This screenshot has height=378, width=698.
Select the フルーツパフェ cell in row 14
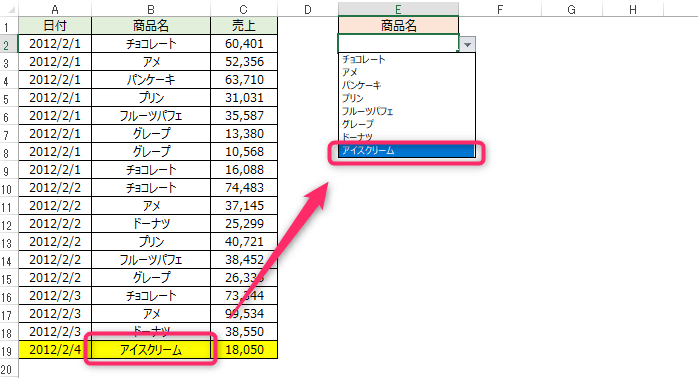(x=151, y=260)
